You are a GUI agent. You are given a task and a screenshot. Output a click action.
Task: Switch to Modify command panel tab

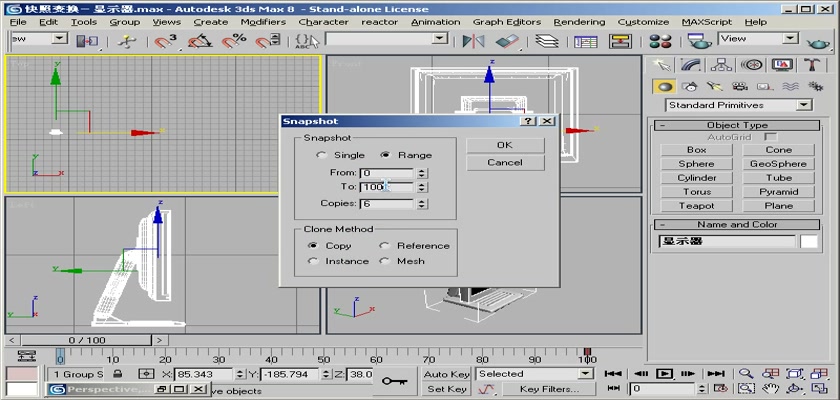(692, 65)
